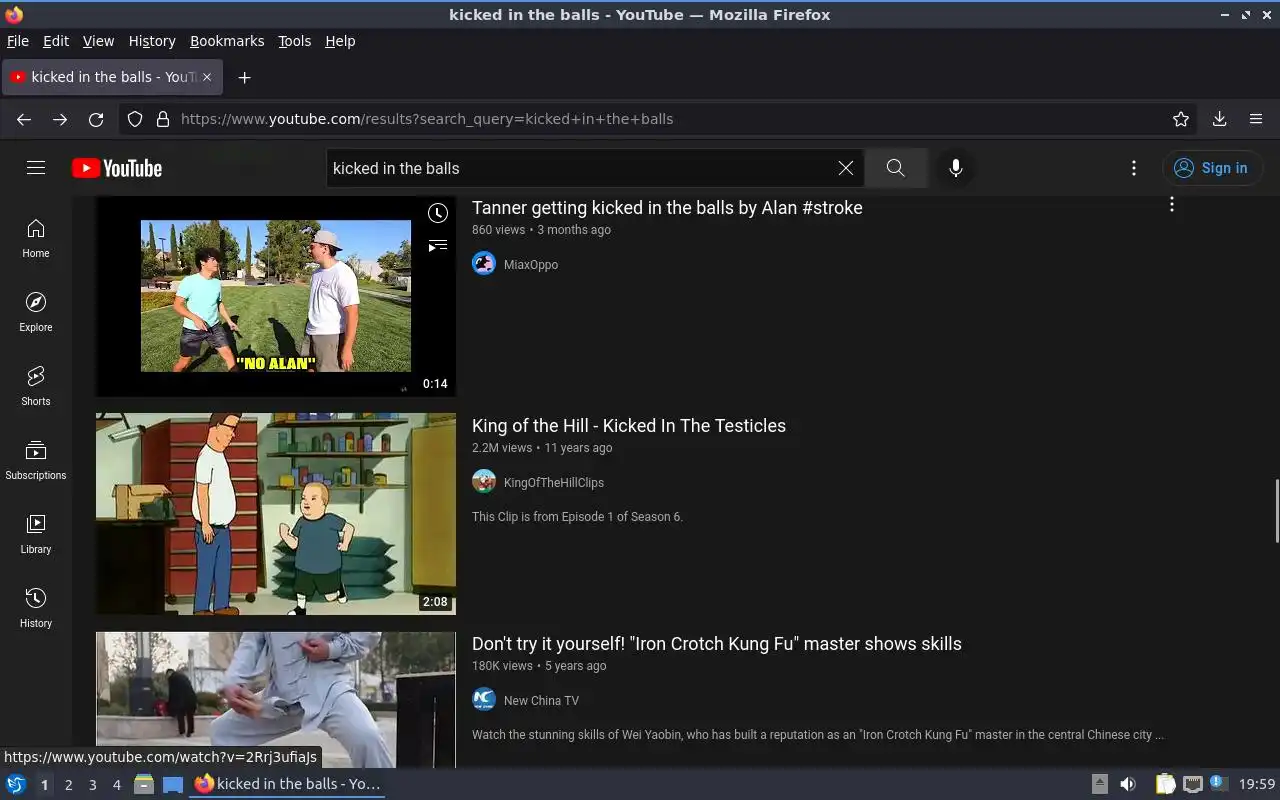This screenshot has height=800, width=1280.
Task: Switch to workspace 3 in taskbar
Action: tap(92, 785)
